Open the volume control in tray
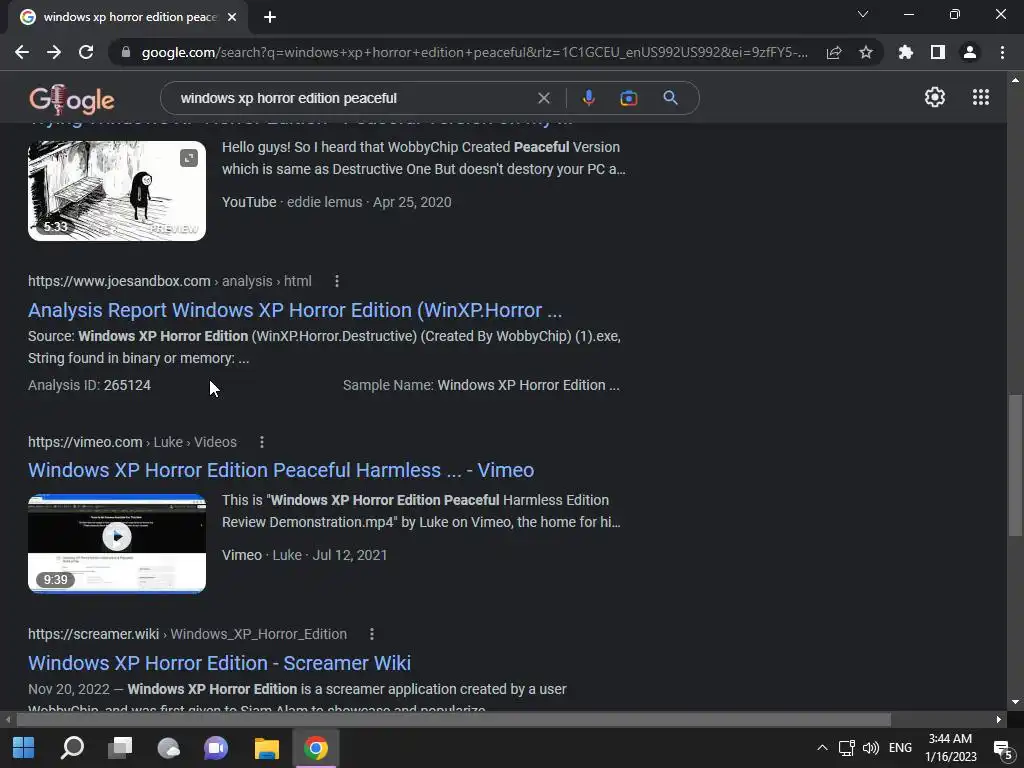Image resolution: width=1024 pixels, height=768 pixels. pyautogui.click(x=871, y=748)
